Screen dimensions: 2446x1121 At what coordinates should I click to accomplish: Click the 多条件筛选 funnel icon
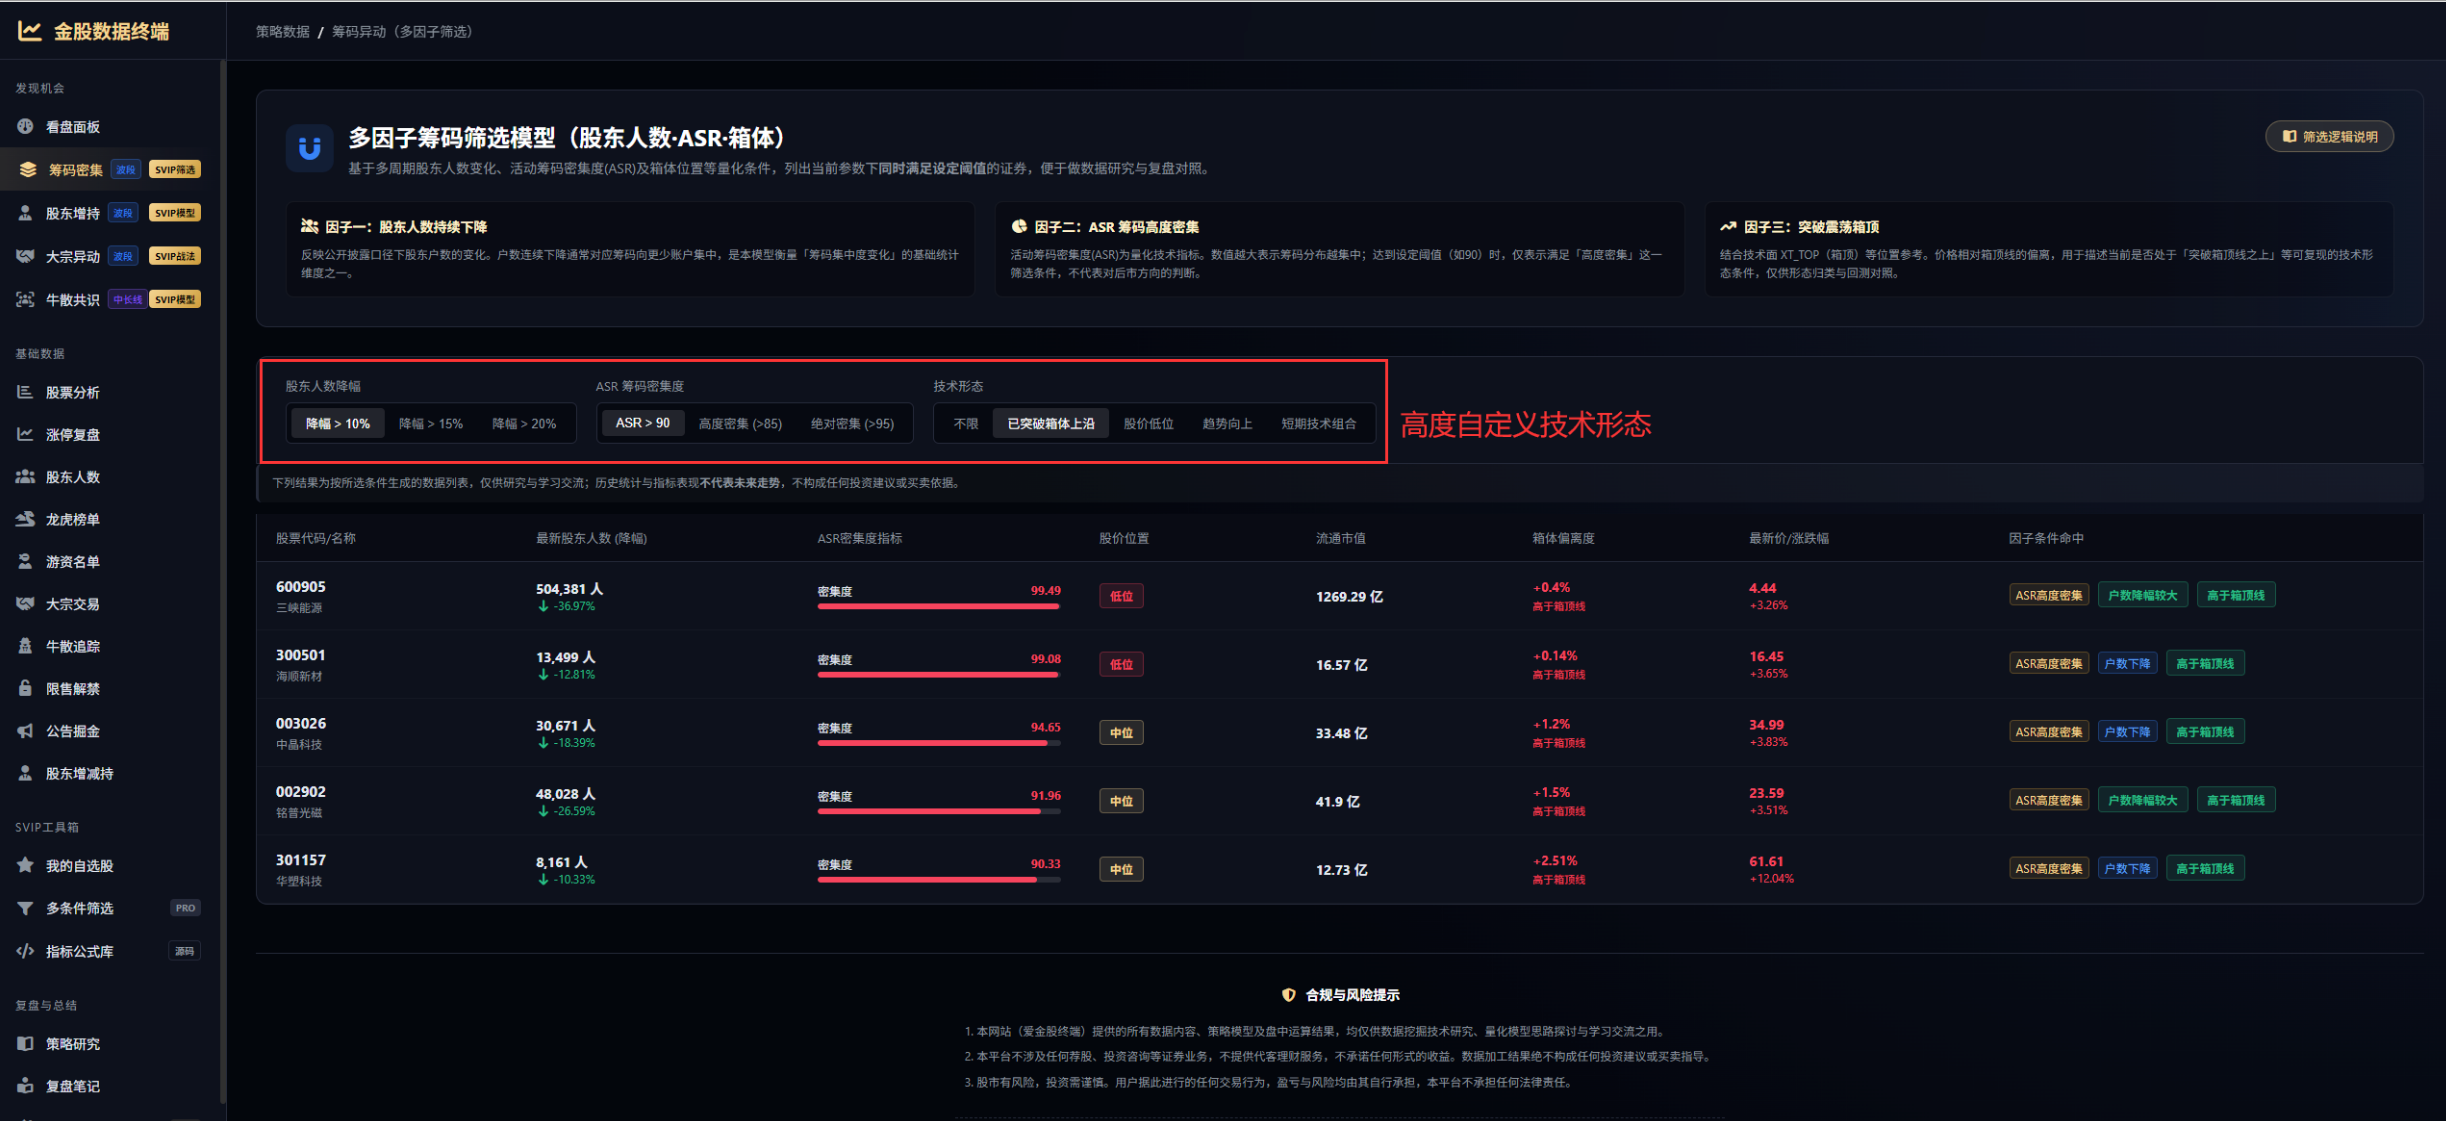pos(25,908)
